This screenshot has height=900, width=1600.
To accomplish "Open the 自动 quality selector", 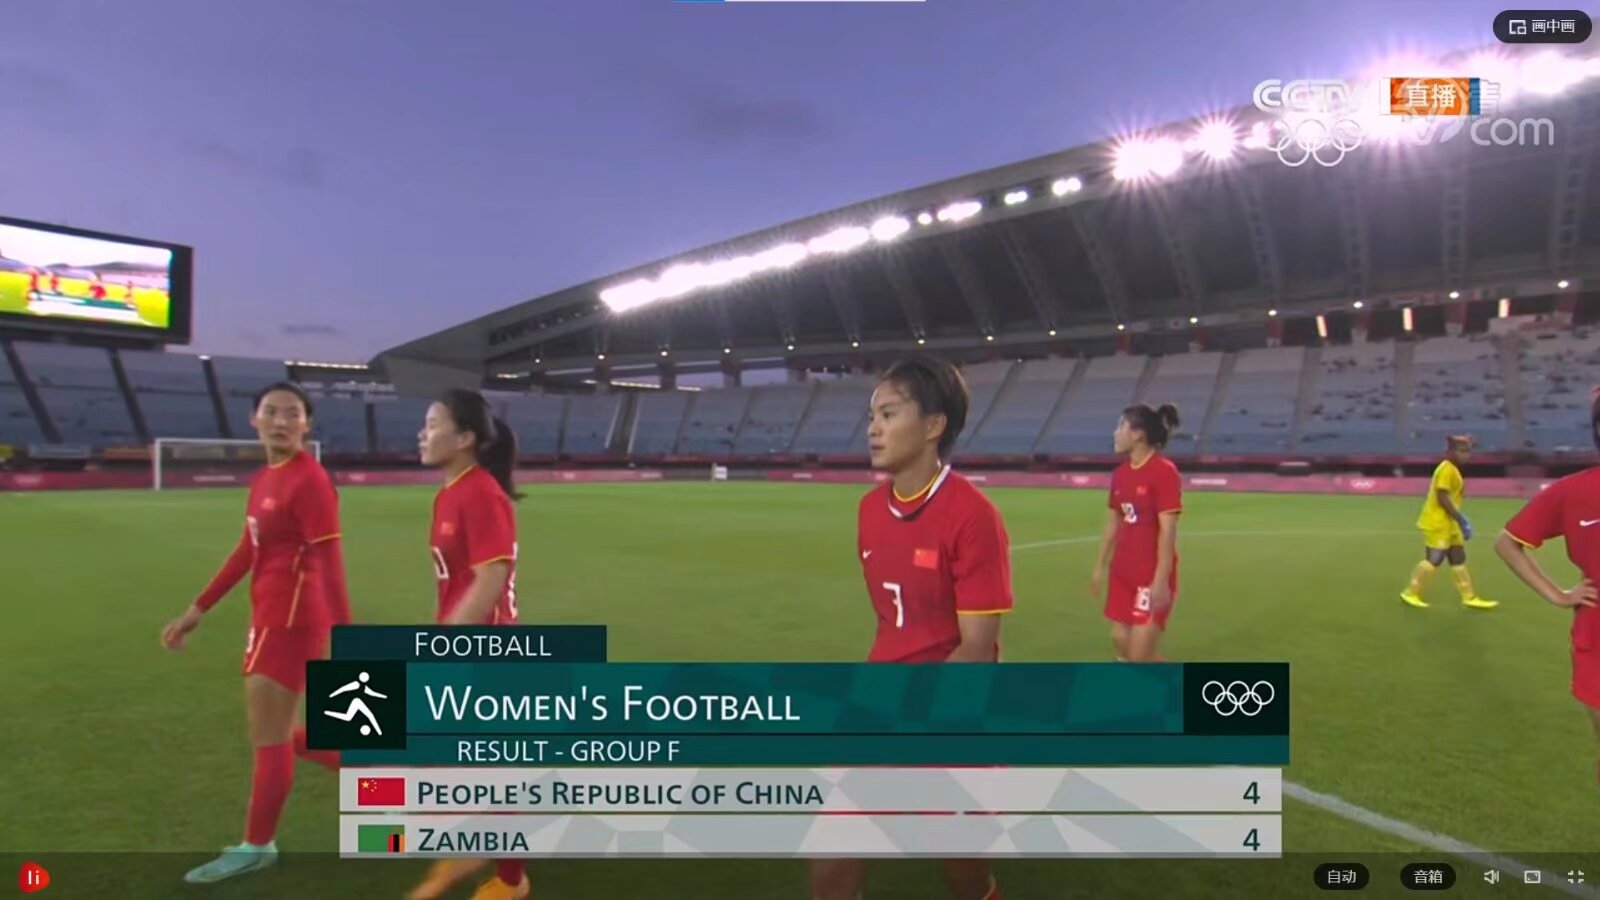I will [1341, 877].
